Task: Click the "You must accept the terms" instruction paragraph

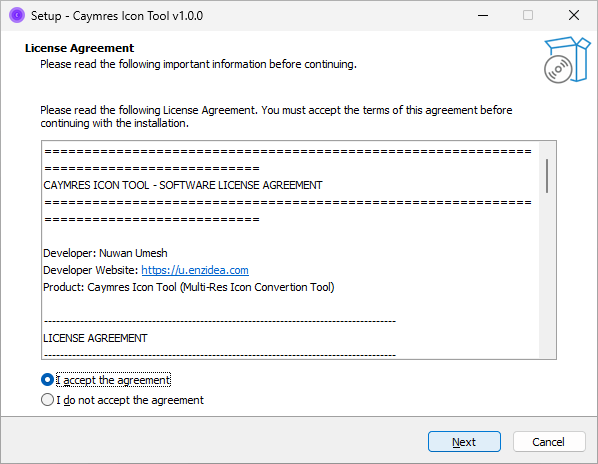Action: 276,117
